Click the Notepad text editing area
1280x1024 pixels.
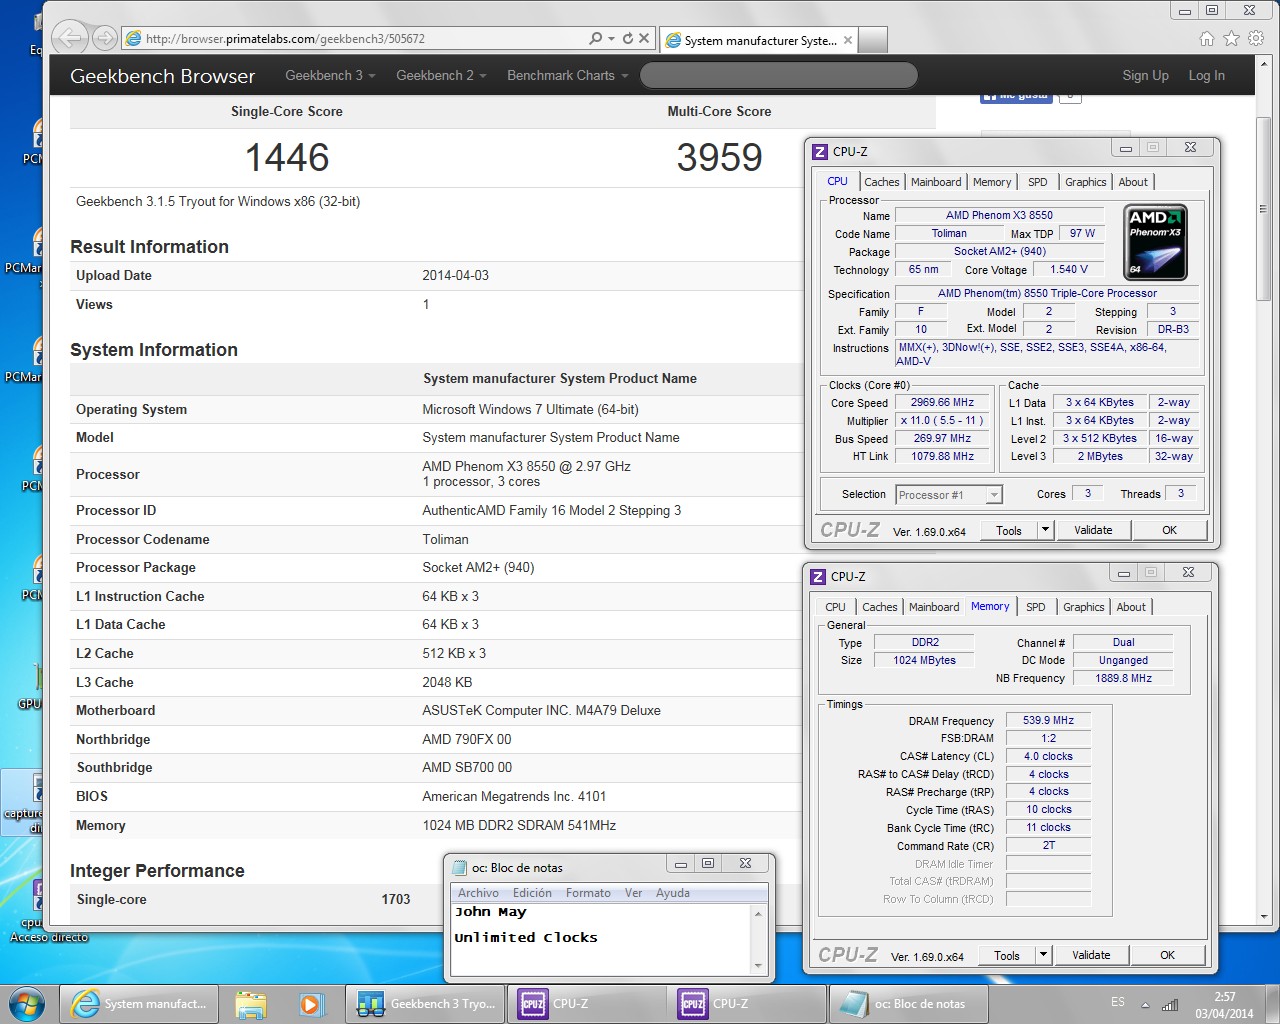(602, 938)
